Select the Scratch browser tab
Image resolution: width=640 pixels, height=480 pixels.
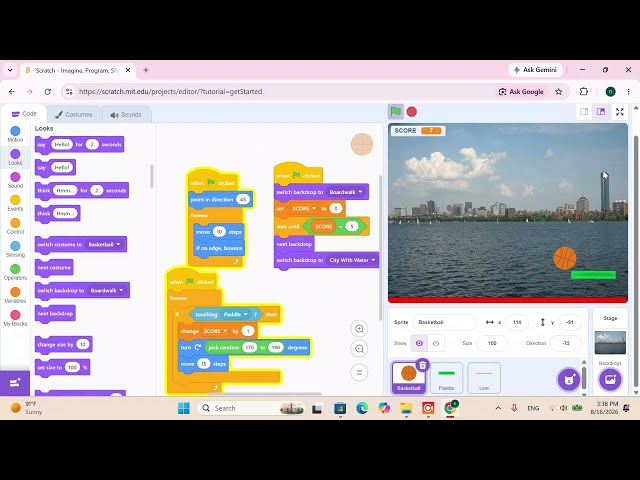[x=78, y=70]
